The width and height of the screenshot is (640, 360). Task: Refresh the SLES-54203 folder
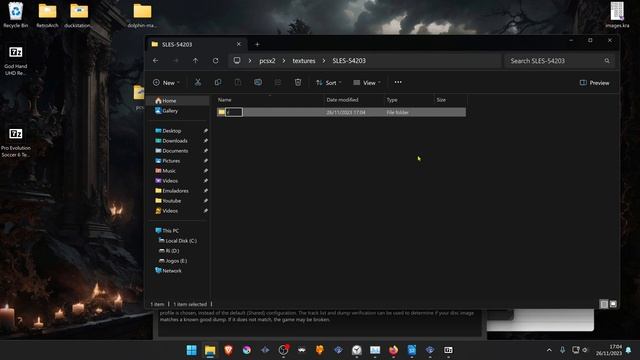coord(216,60)
